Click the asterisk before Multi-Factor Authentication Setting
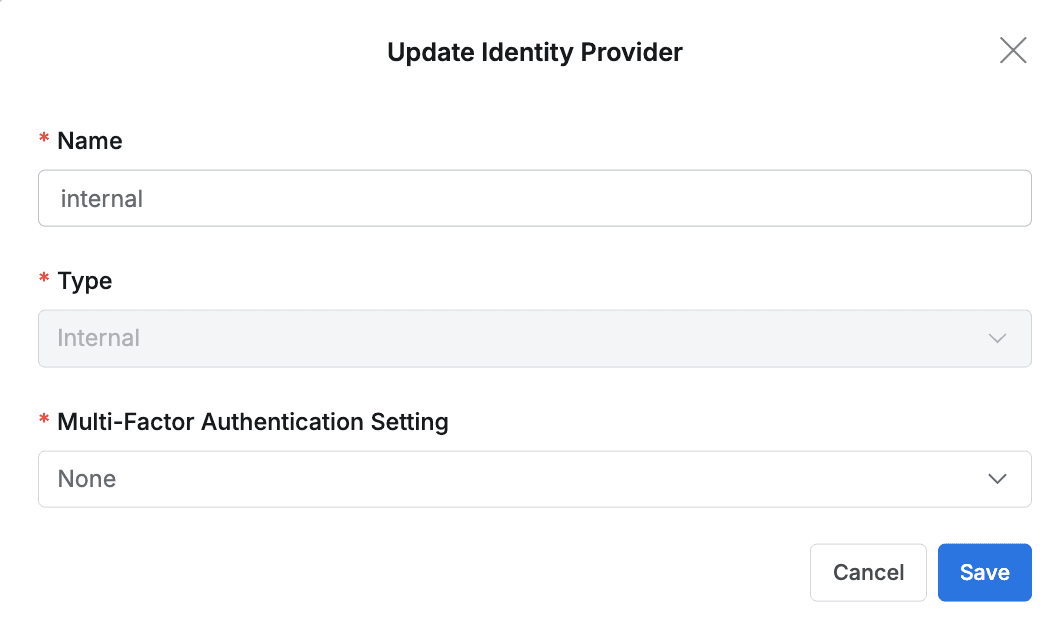Viewport: 1064px width, 632px height. [x=43, y=422]
